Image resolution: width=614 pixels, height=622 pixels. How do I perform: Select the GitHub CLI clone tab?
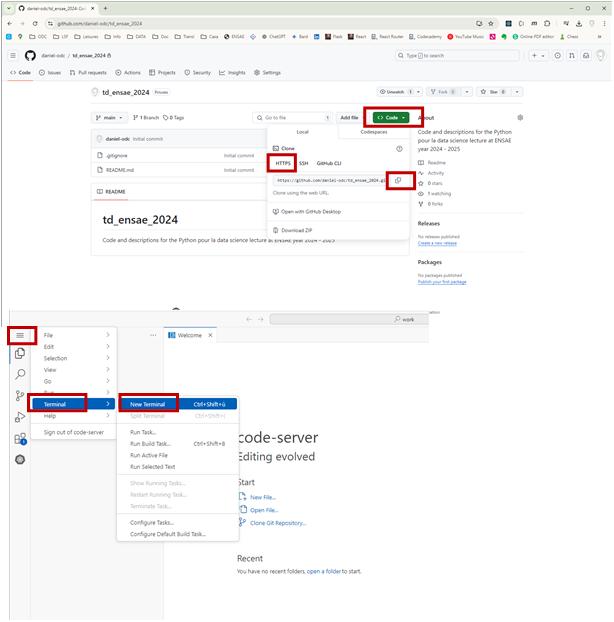(329, 163)
